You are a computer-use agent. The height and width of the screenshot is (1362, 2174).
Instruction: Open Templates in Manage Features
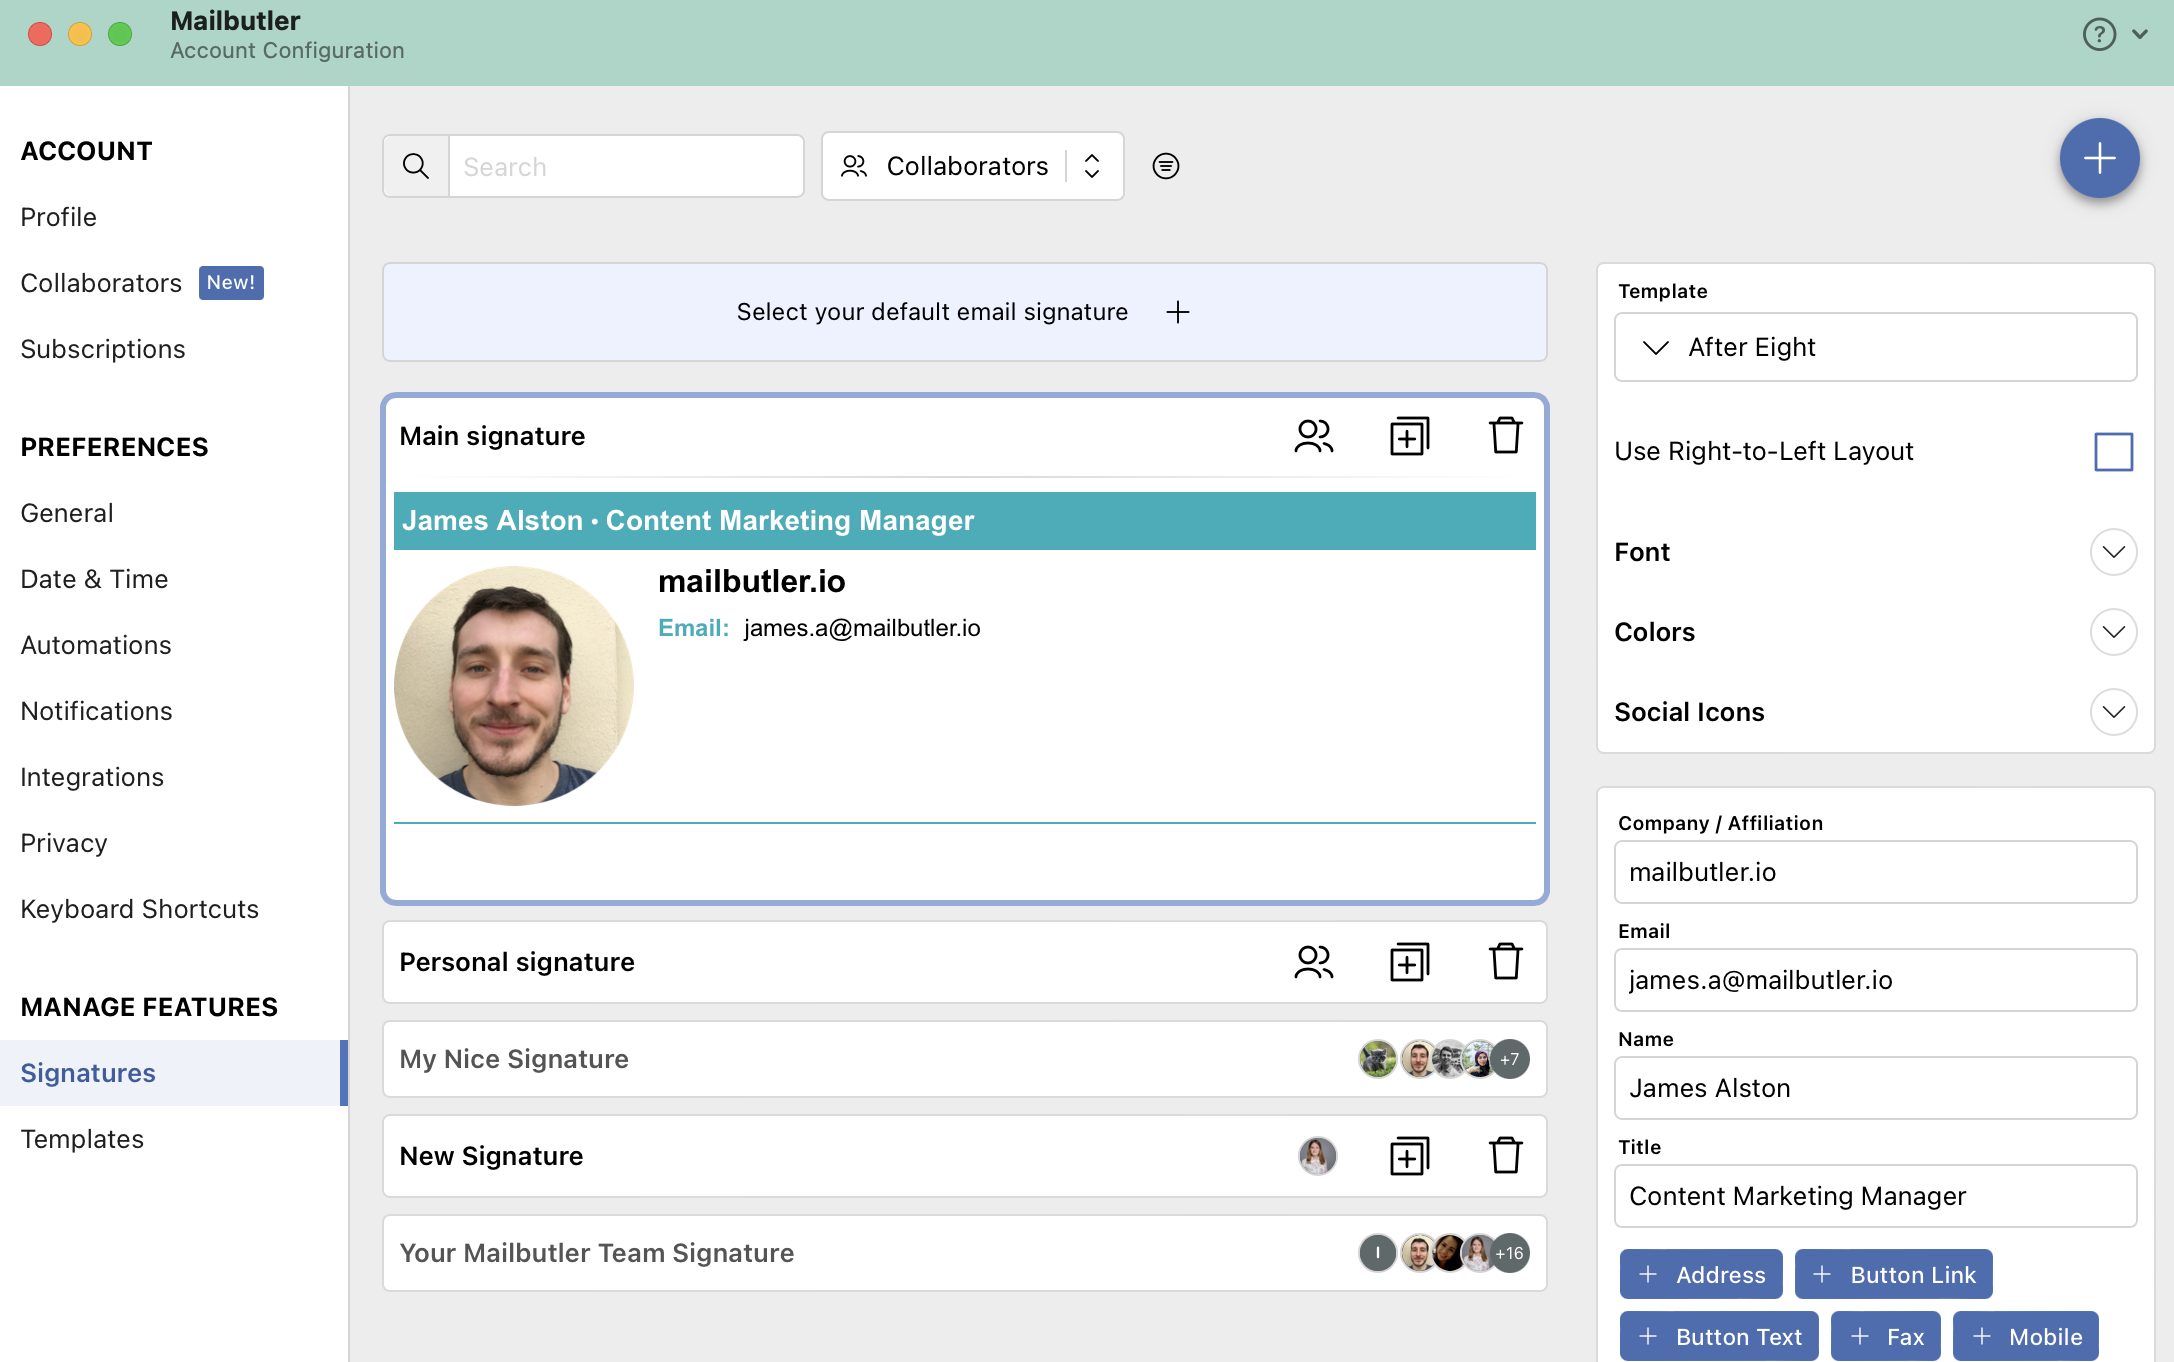click(82, 1139)
